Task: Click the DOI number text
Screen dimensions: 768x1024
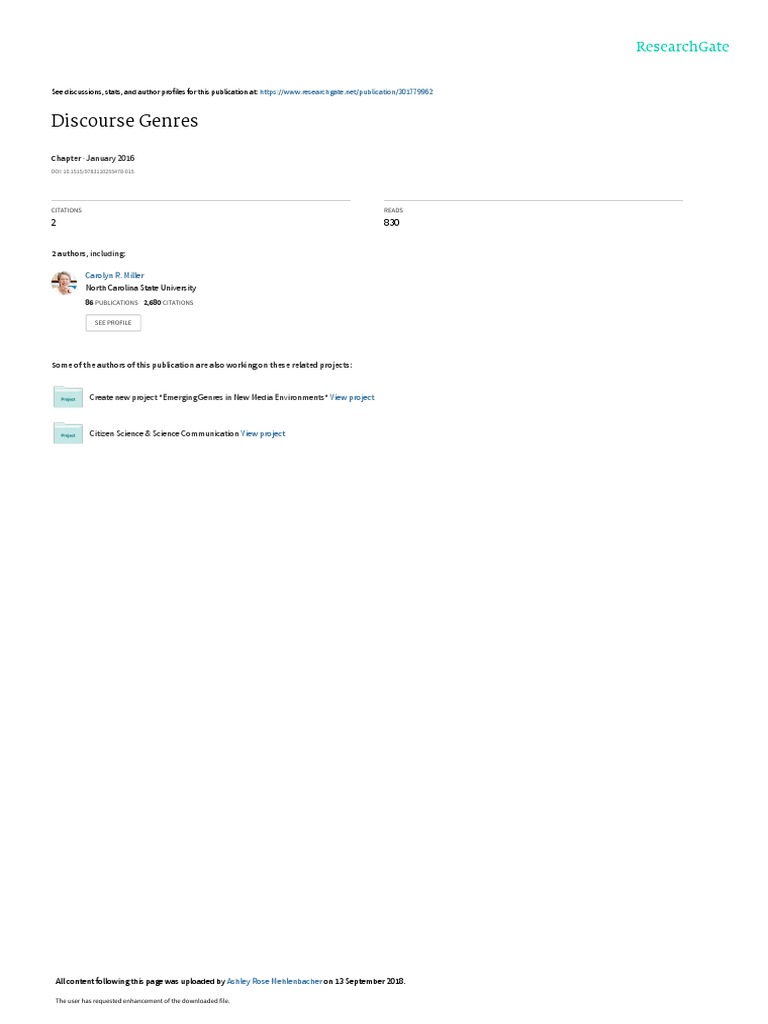Action: (x=93, y=172)
